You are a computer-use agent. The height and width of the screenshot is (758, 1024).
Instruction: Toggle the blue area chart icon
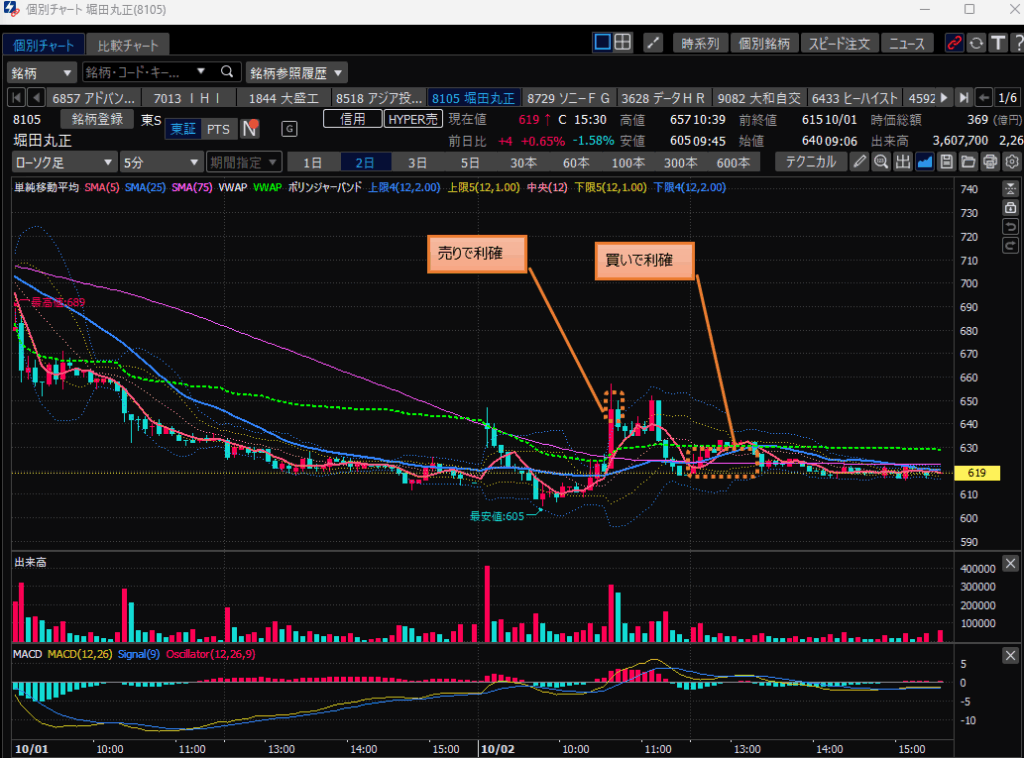coord(925,162)
